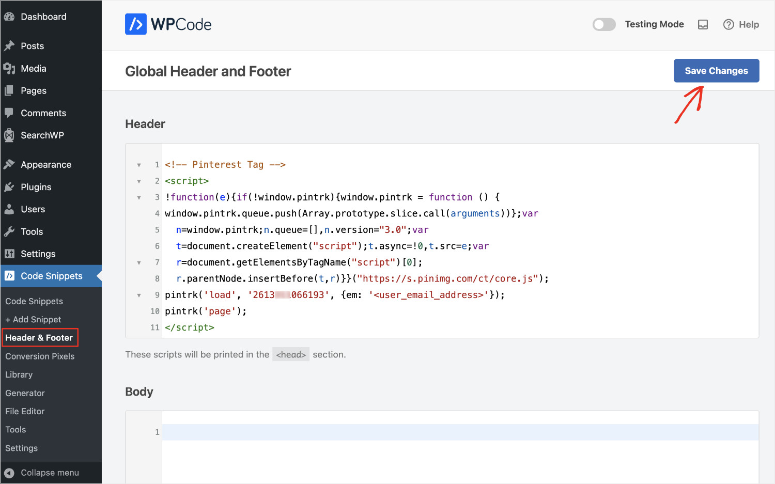Open the File Editor submenu item
This screenshot has width=775, height=484.
(x=26, y=411)
